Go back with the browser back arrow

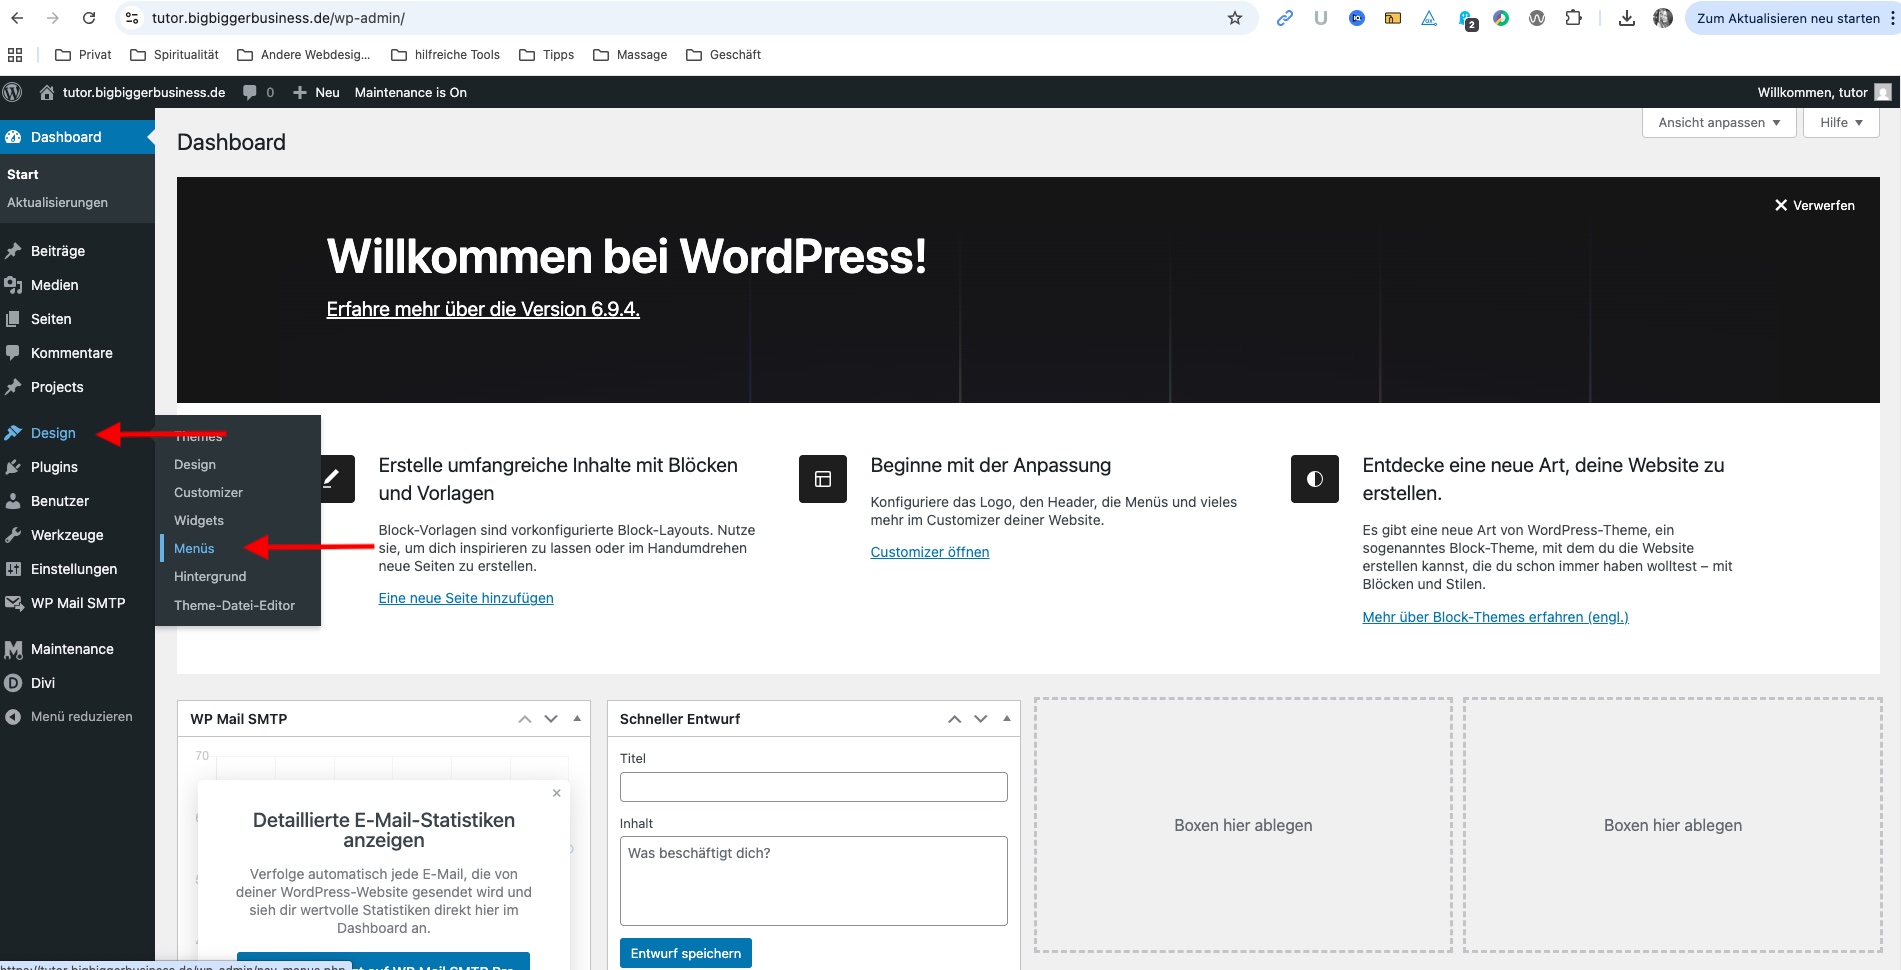[x=17, y=18]
